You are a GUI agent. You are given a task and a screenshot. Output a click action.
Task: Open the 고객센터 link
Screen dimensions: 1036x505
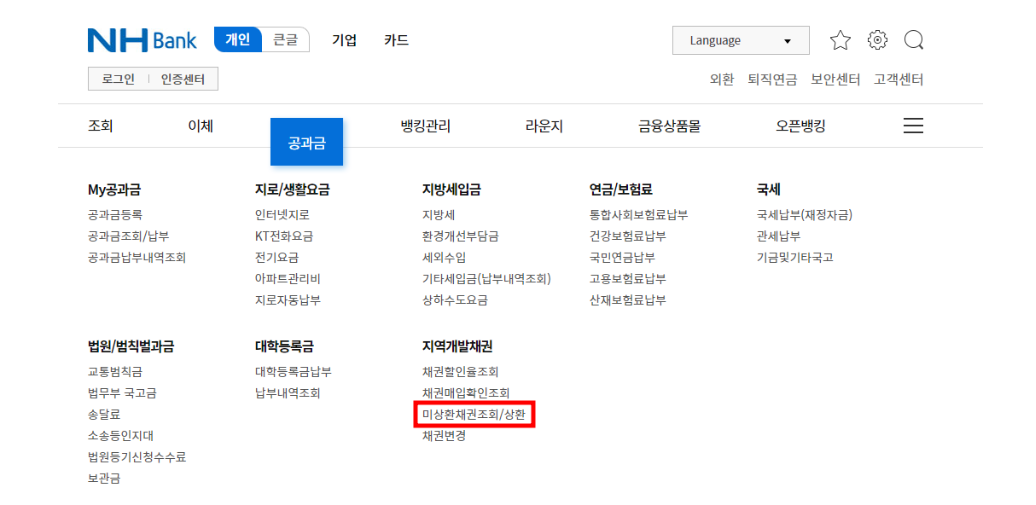point(899,80)
